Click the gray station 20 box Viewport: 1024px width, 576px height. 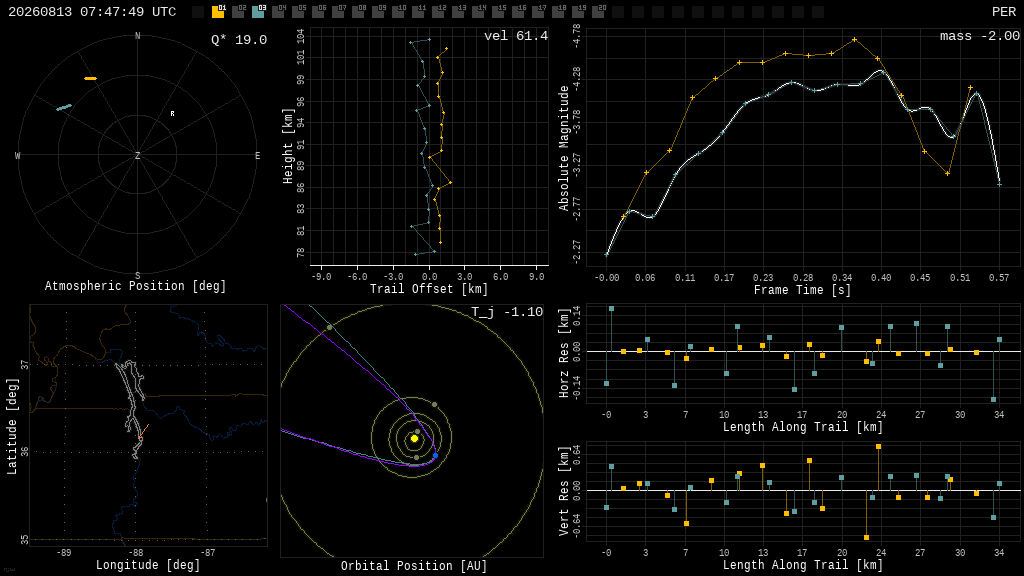598,11
